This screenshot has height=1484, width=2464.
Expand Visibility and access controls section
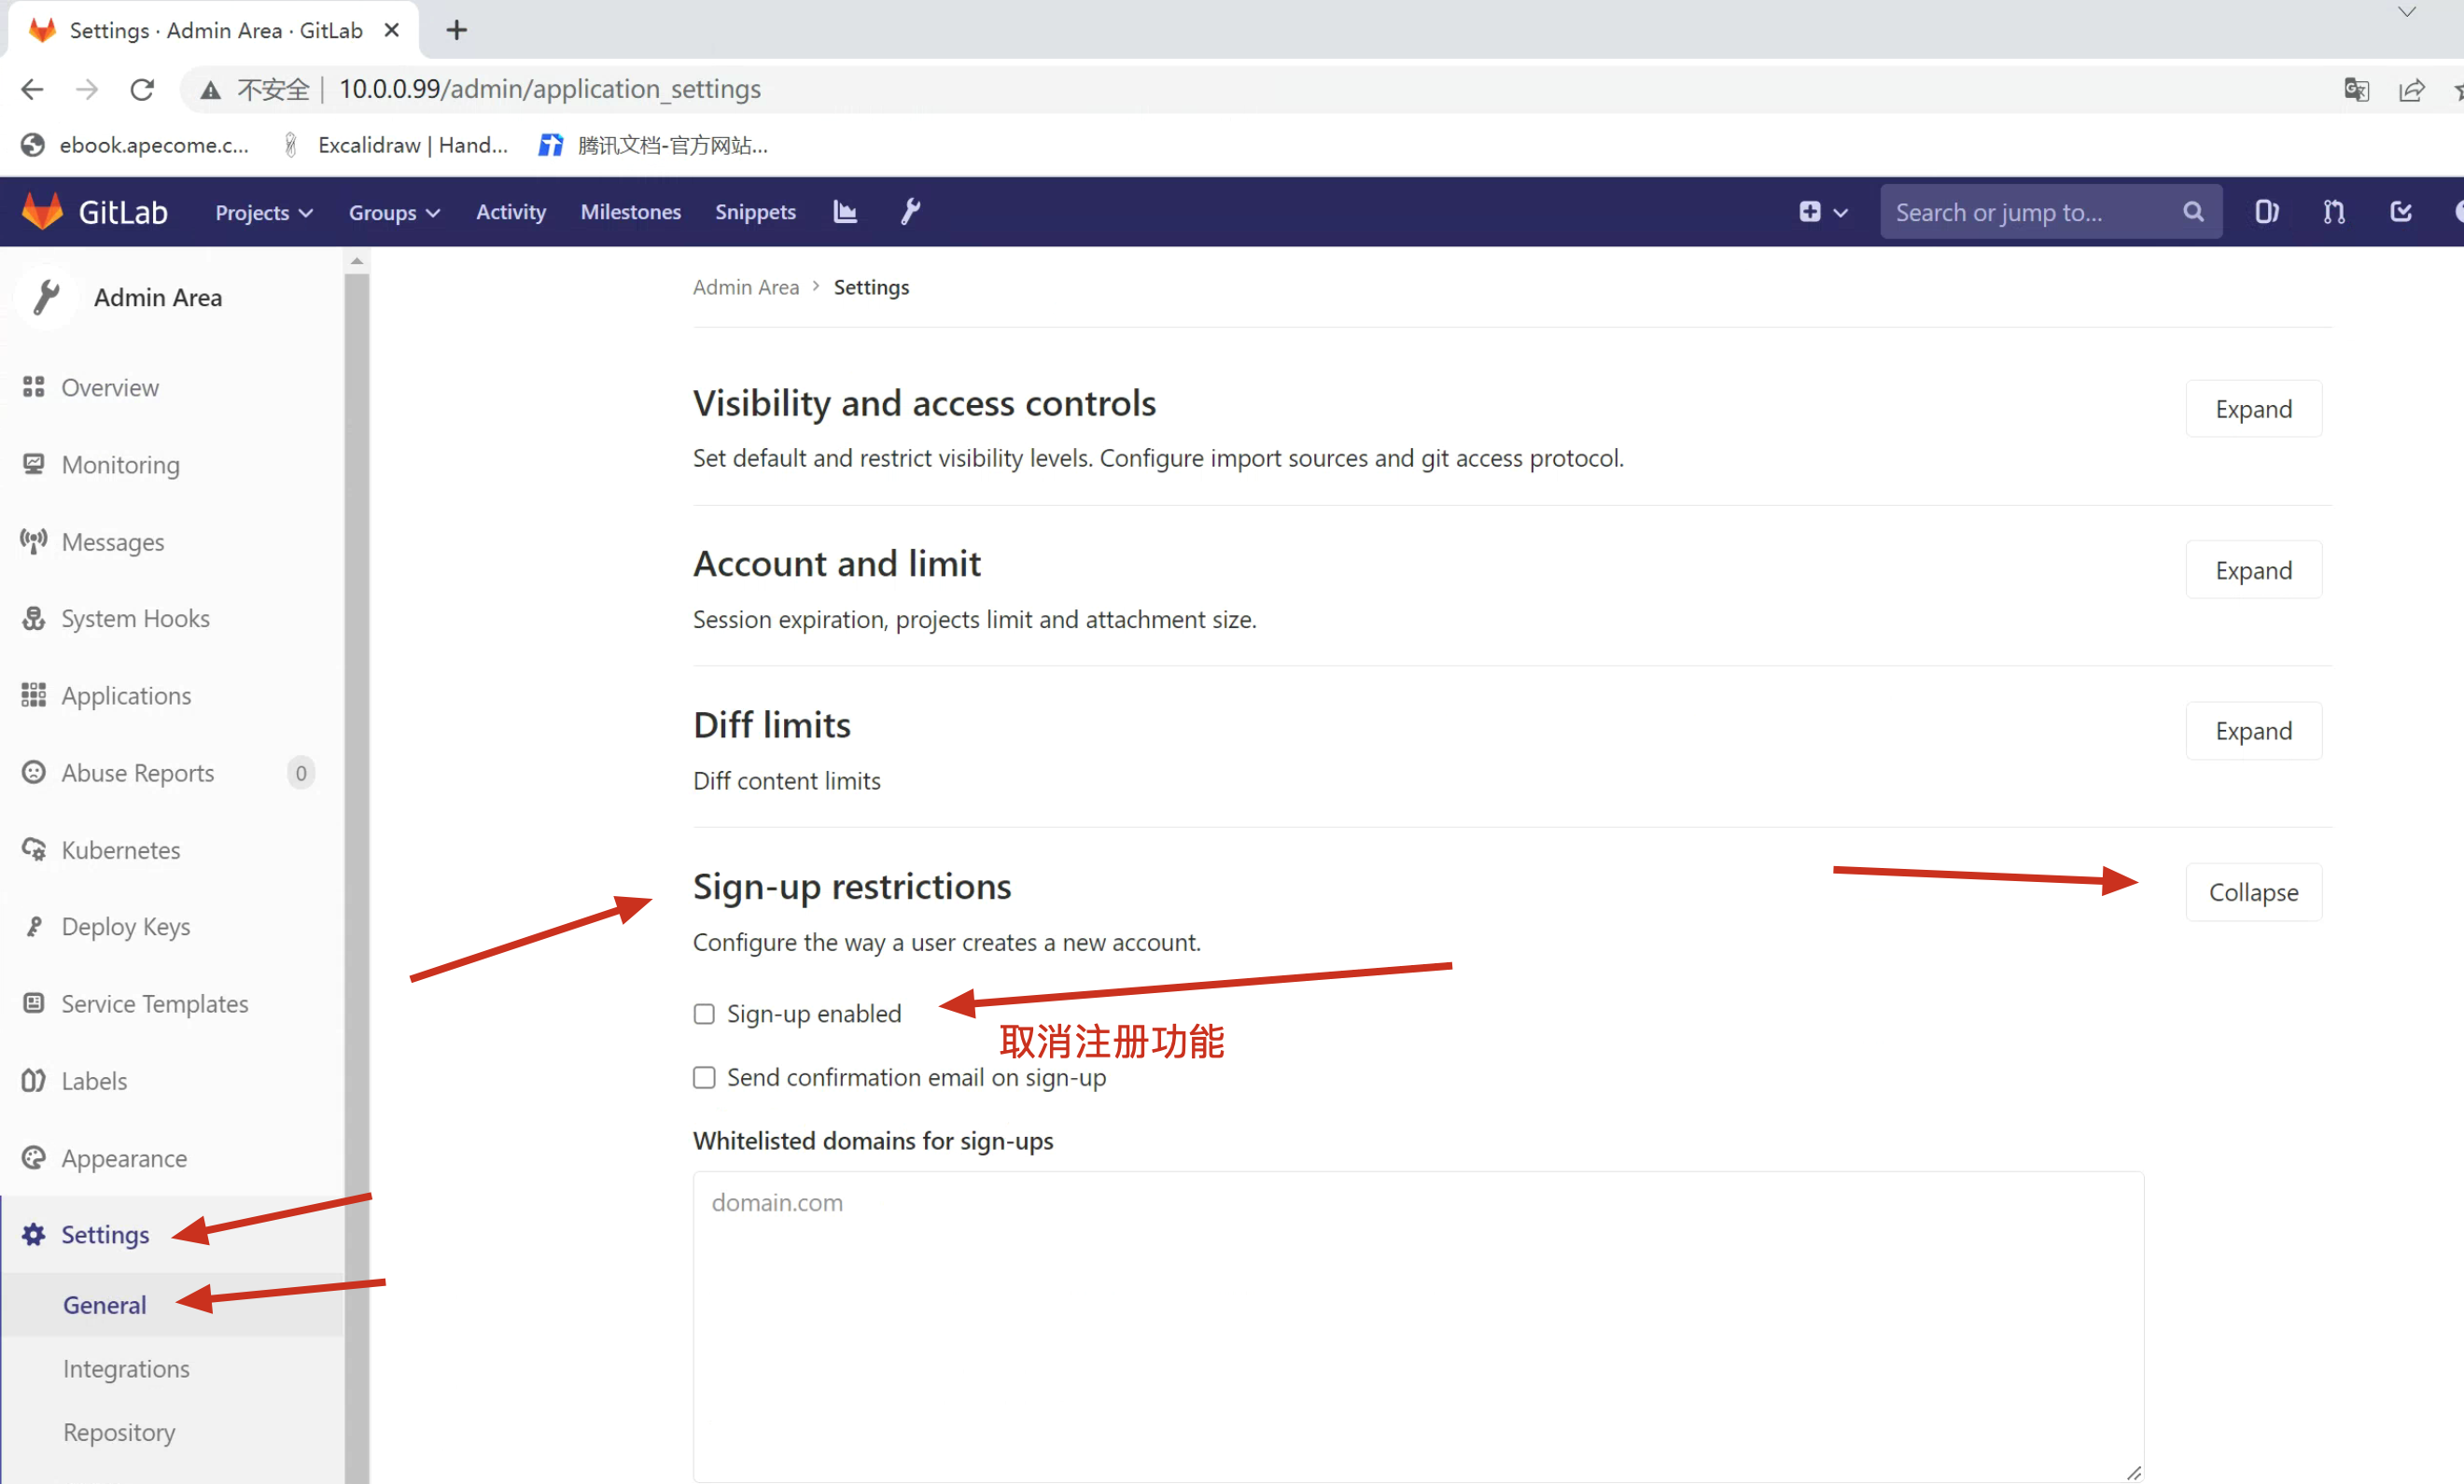click(2252, 409)
